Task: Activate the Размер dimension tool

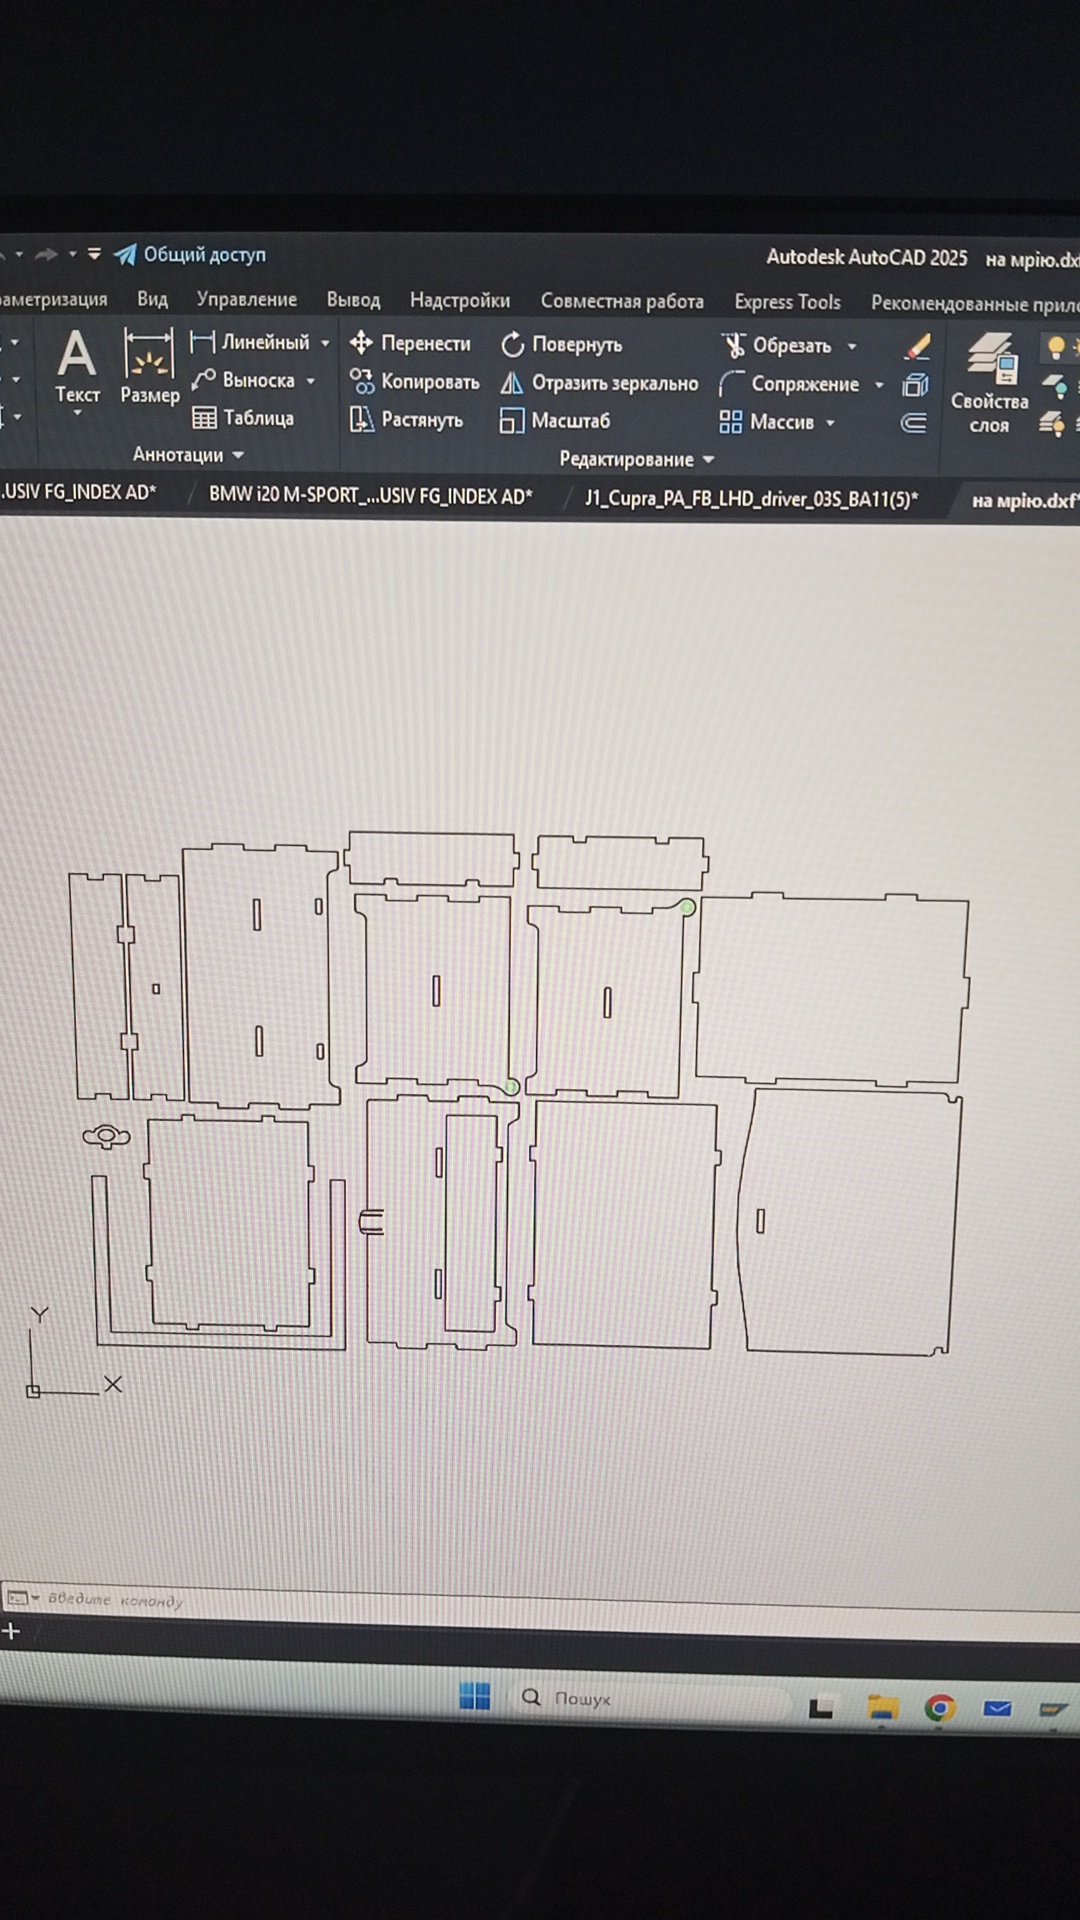Action: (x=149, y=367)
